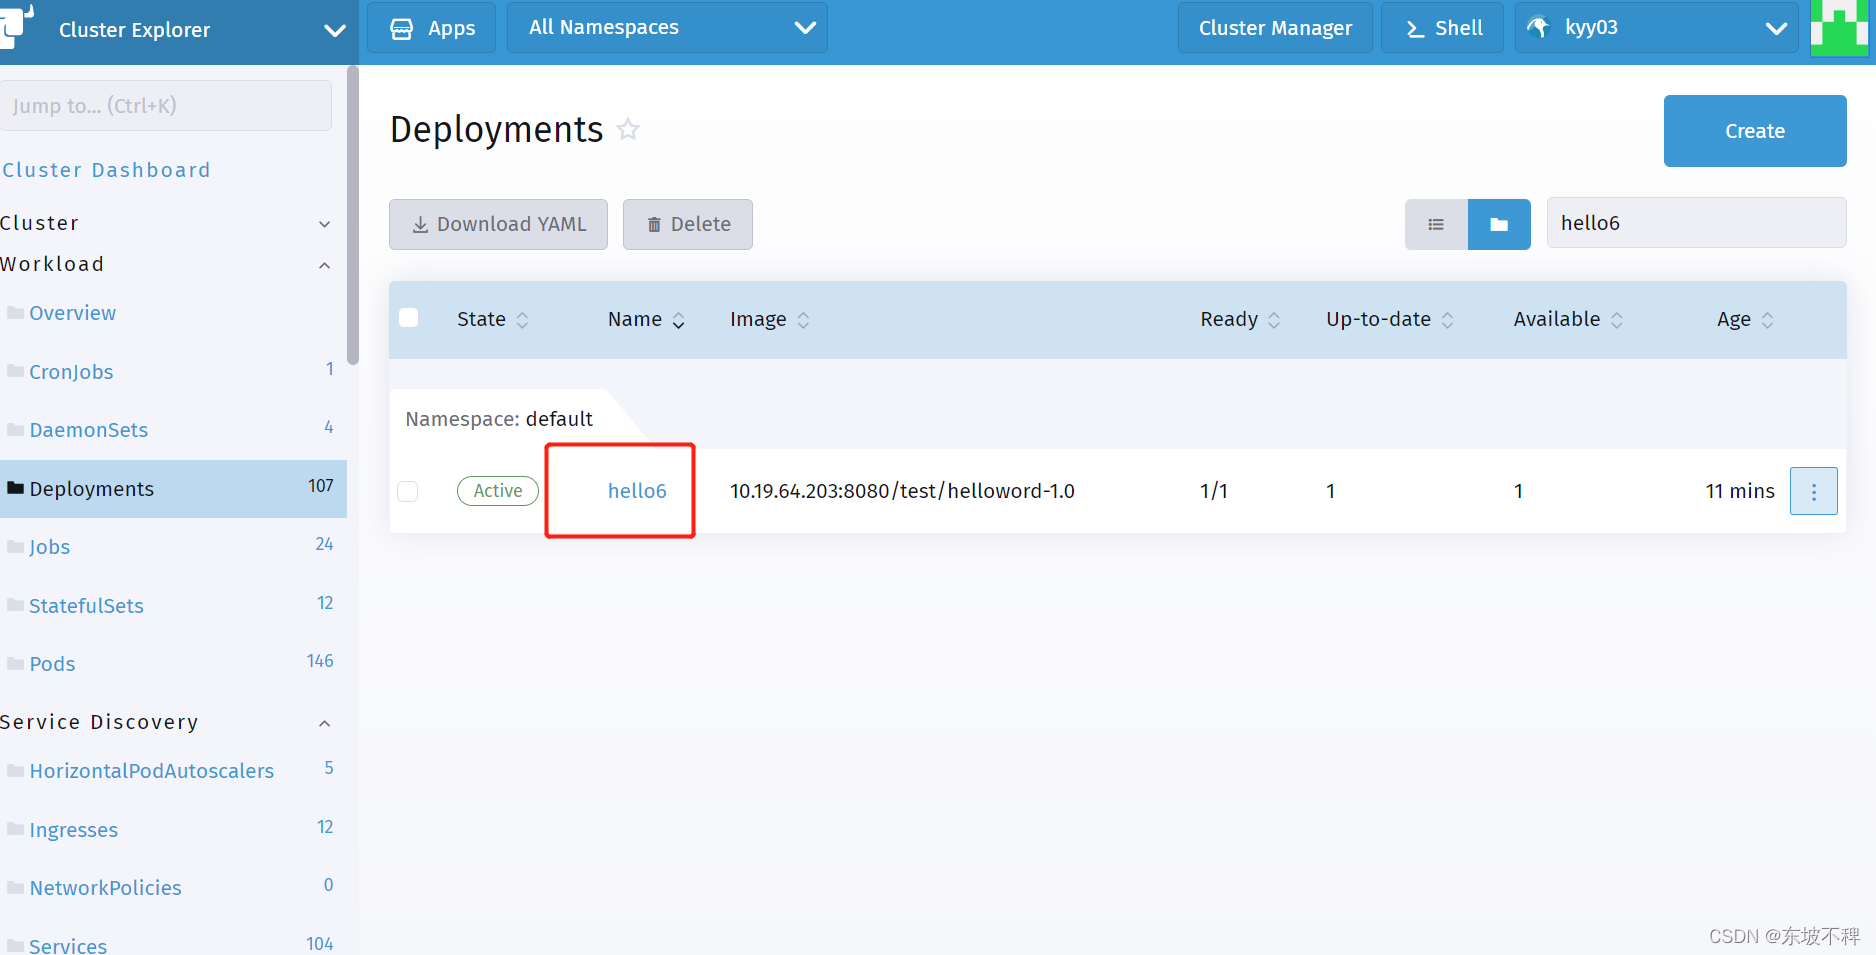Click the hello6 filter input field

1696,223
